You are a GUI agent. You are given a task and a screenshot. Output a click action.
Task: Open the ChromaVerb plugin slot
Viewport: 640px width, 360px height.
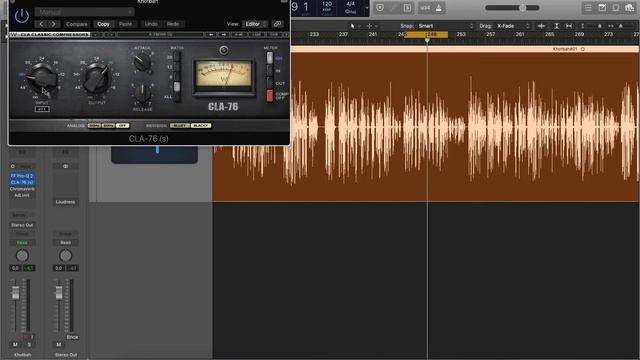22,189
